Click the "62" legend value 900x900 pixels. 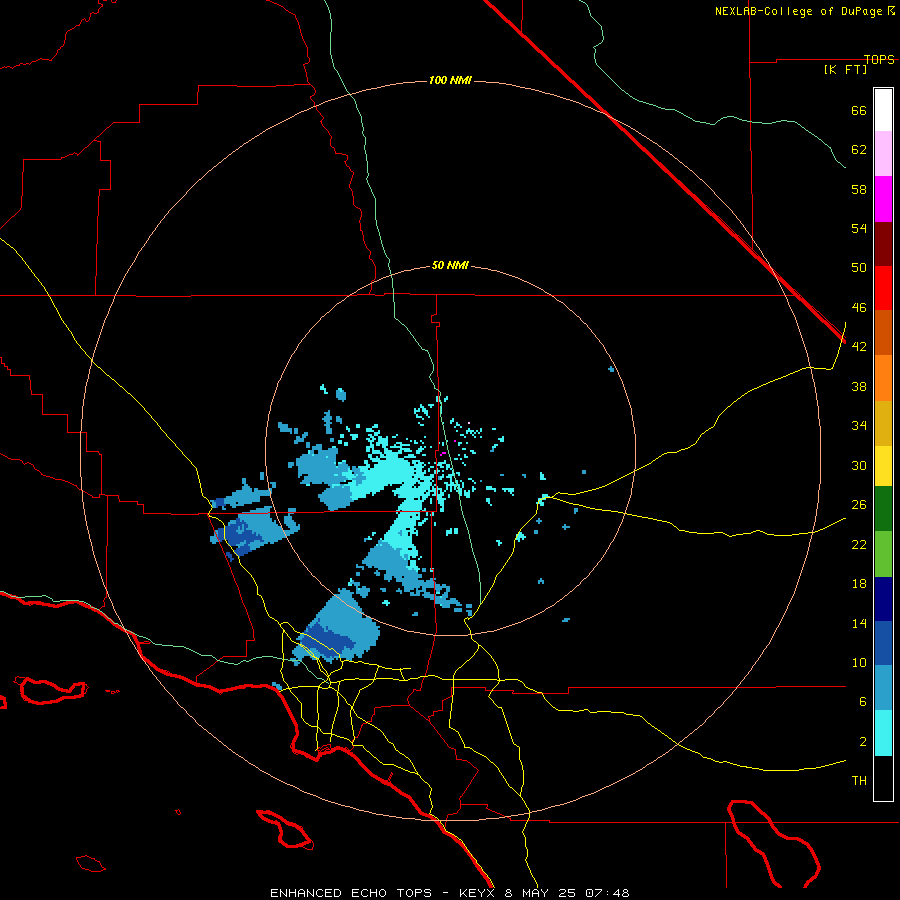click(x=859, y=150)
